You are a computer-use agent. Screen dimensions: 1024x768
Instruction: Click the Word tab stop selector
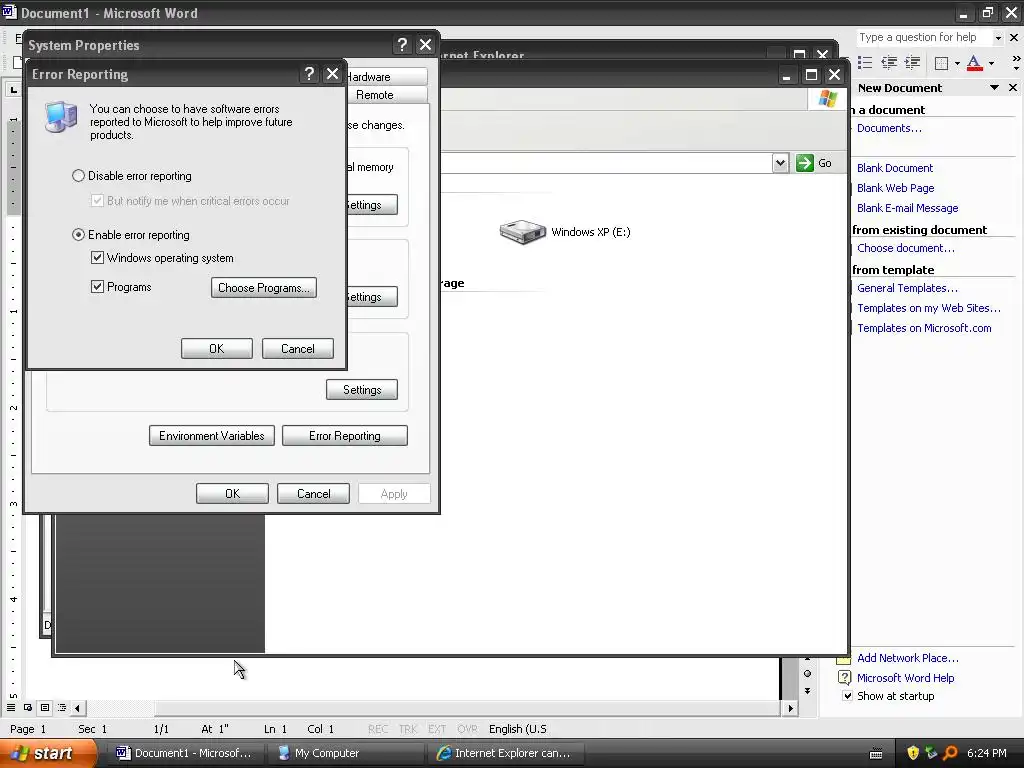click(x=14, y=89)
